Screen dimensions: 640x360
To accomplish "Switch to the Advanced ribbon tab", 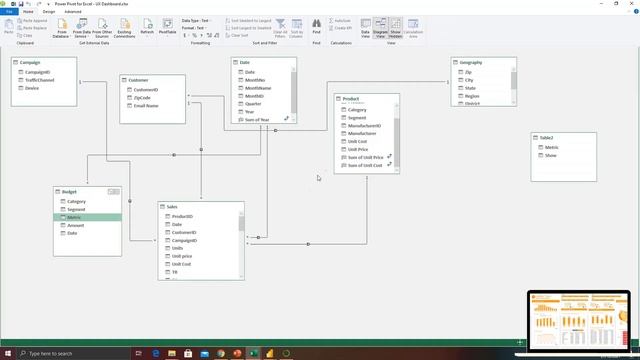I will tap(73, 11).
